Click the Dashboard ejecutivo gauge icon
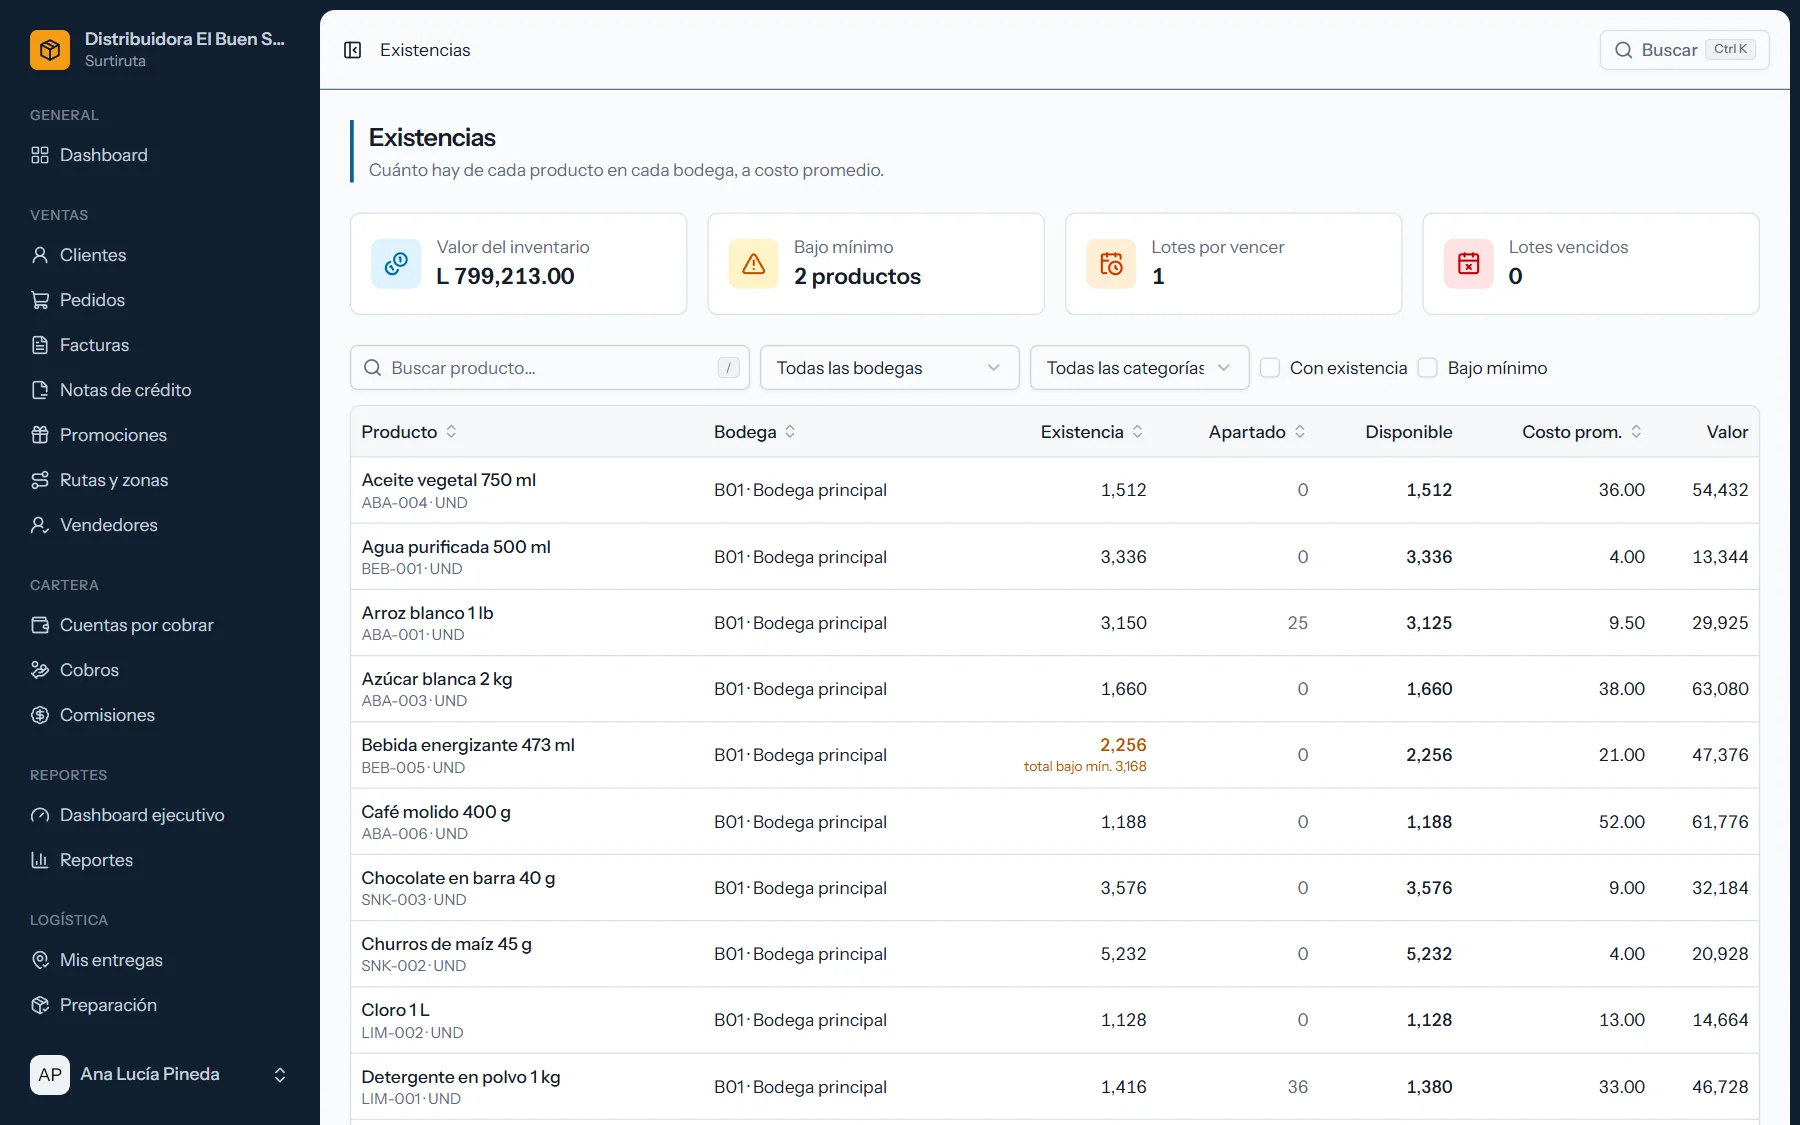1800x1125 pixels. [40, 815]
